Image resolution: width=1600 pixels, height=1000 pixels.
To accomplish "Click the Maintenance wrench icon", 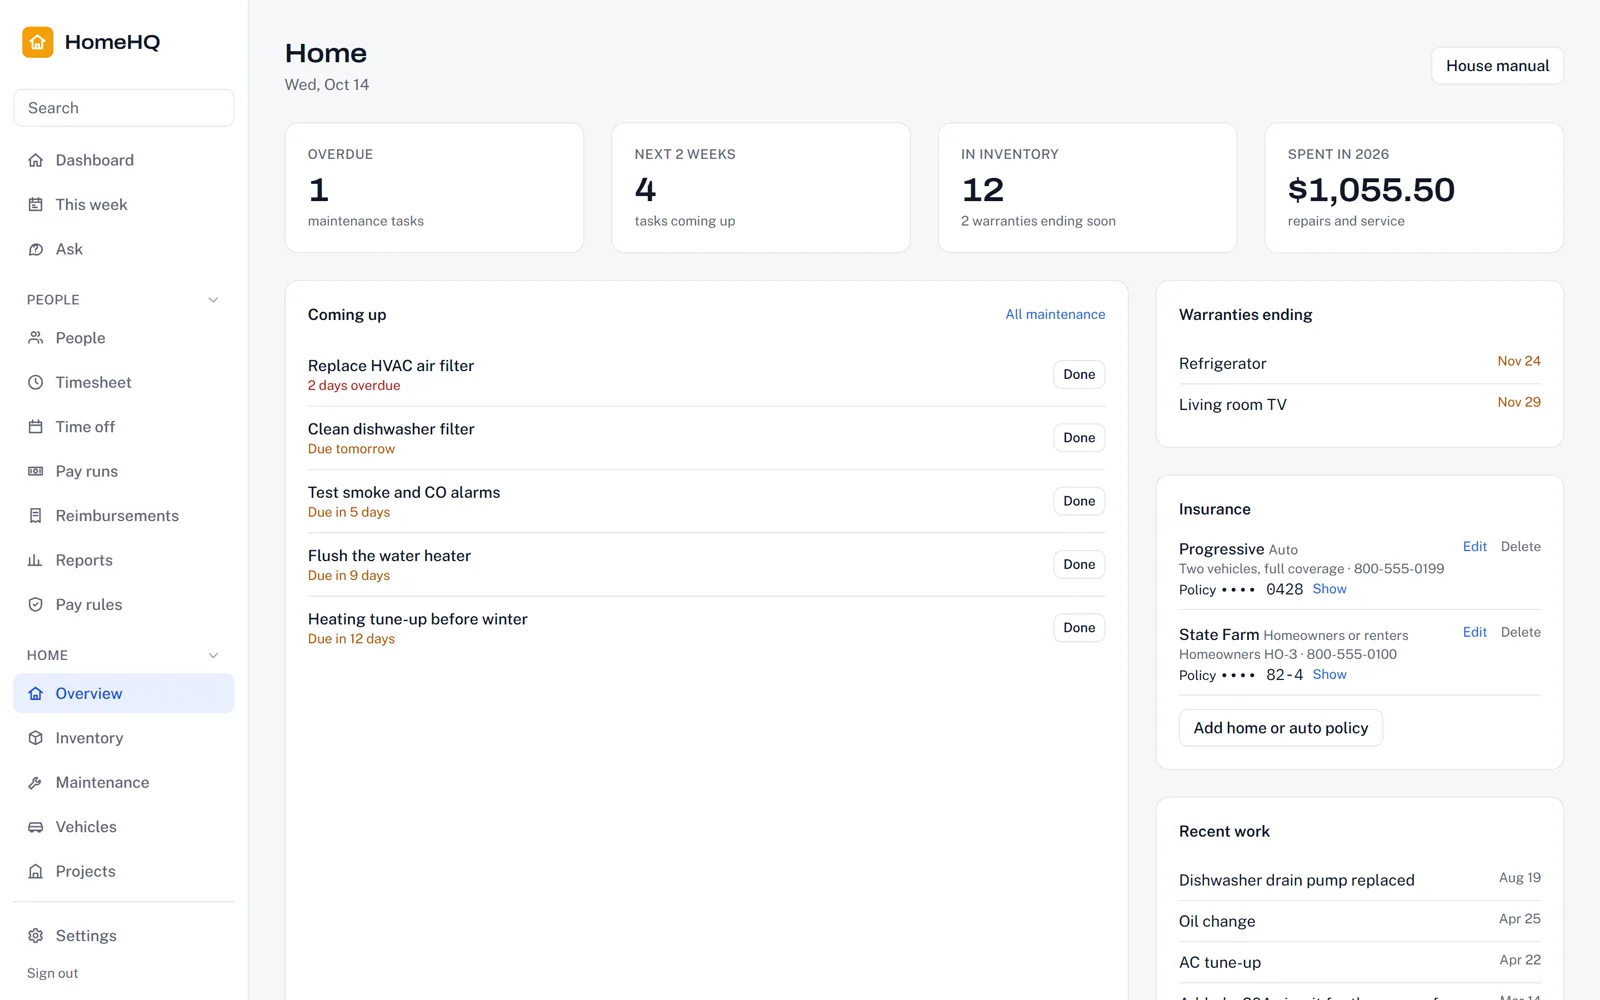I will tap(36, 783).
